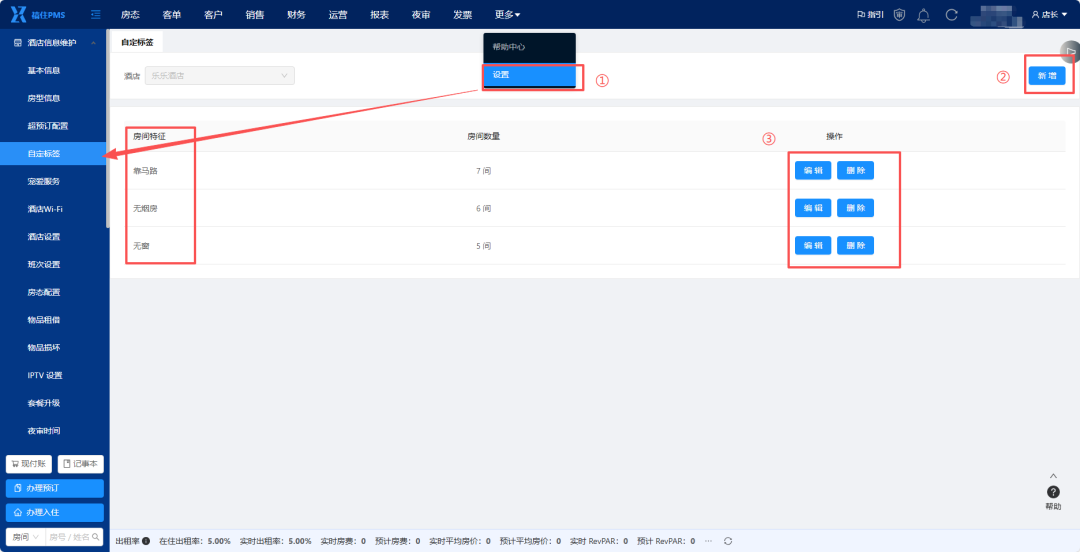Open the 房间 type selector dropdown
The image size is (1080, 552).
[x=25, y=536]
